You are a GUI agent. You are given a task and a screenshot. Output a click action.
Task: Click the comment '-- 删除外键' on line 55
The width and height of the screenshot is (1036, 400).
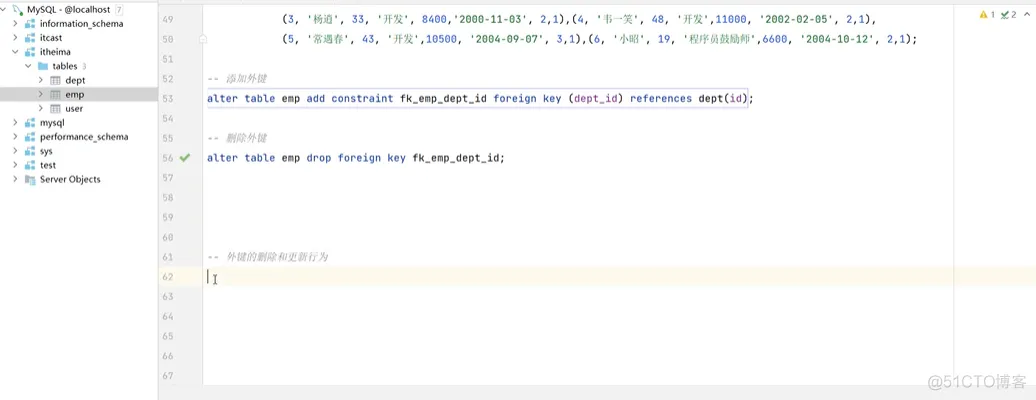(237, 138)
